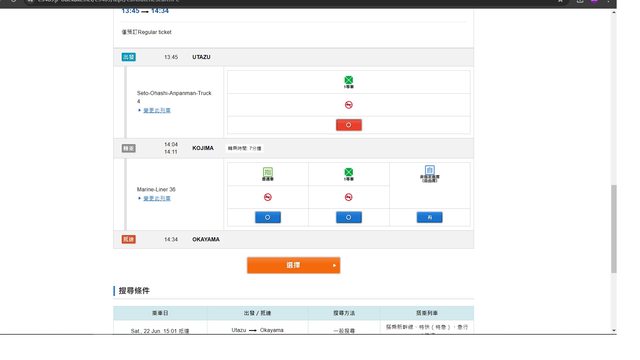640x360 pixels.
Task: Open the change-train link under Marine-Liner 36
Action: [x=157, y=198]
